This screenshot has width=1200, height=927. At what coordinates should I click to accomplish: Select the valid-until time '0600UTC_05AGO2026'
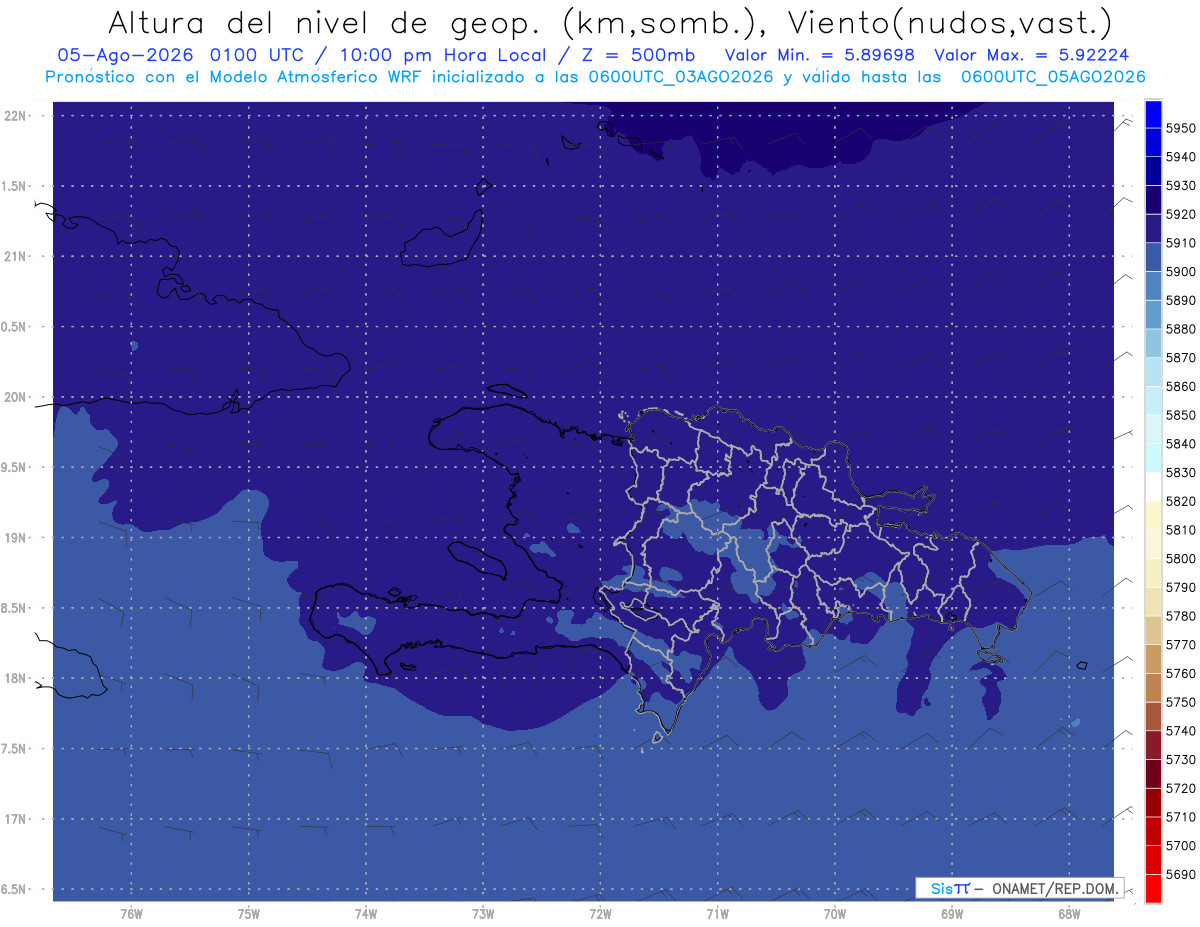(x=1053, y=77)
